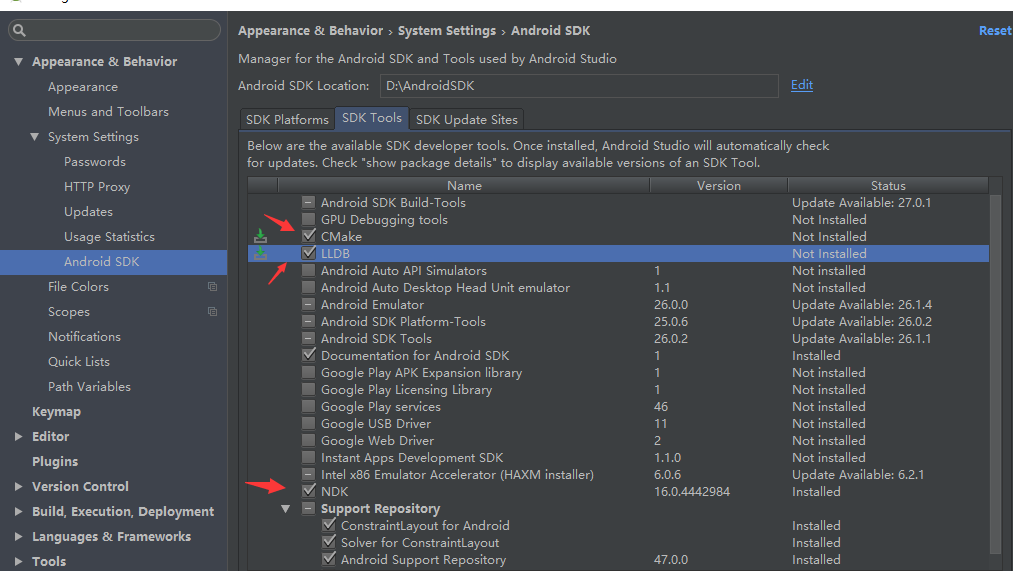
Task: Uncheck the LLDB checkbox
Action: point(309,253)
